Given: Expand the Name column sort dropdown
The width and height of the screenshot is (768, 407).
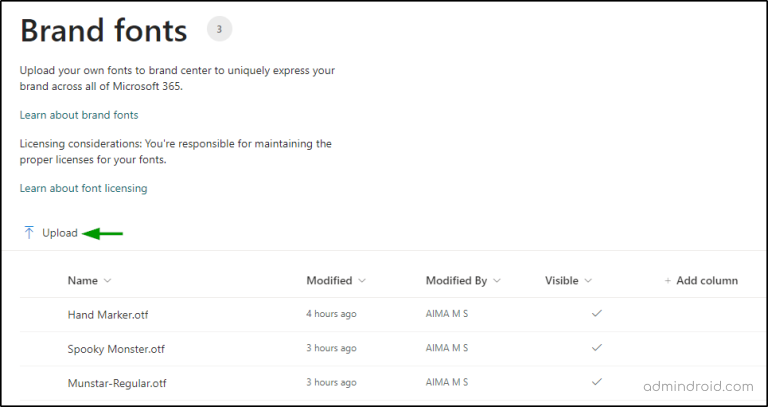Looking at the screenshot, I should pyautogui.click(x=108, y=281).
